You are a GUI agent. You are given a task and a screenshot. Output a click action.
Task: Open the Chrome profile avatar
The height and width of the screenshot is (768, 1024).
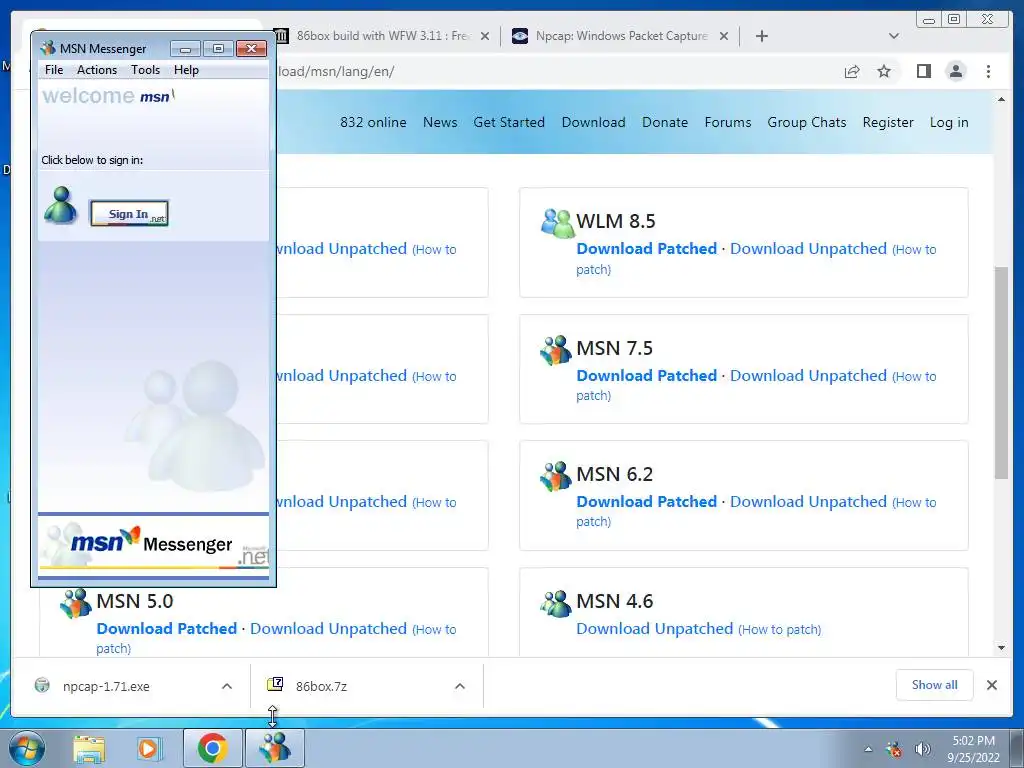pos(955,71)
